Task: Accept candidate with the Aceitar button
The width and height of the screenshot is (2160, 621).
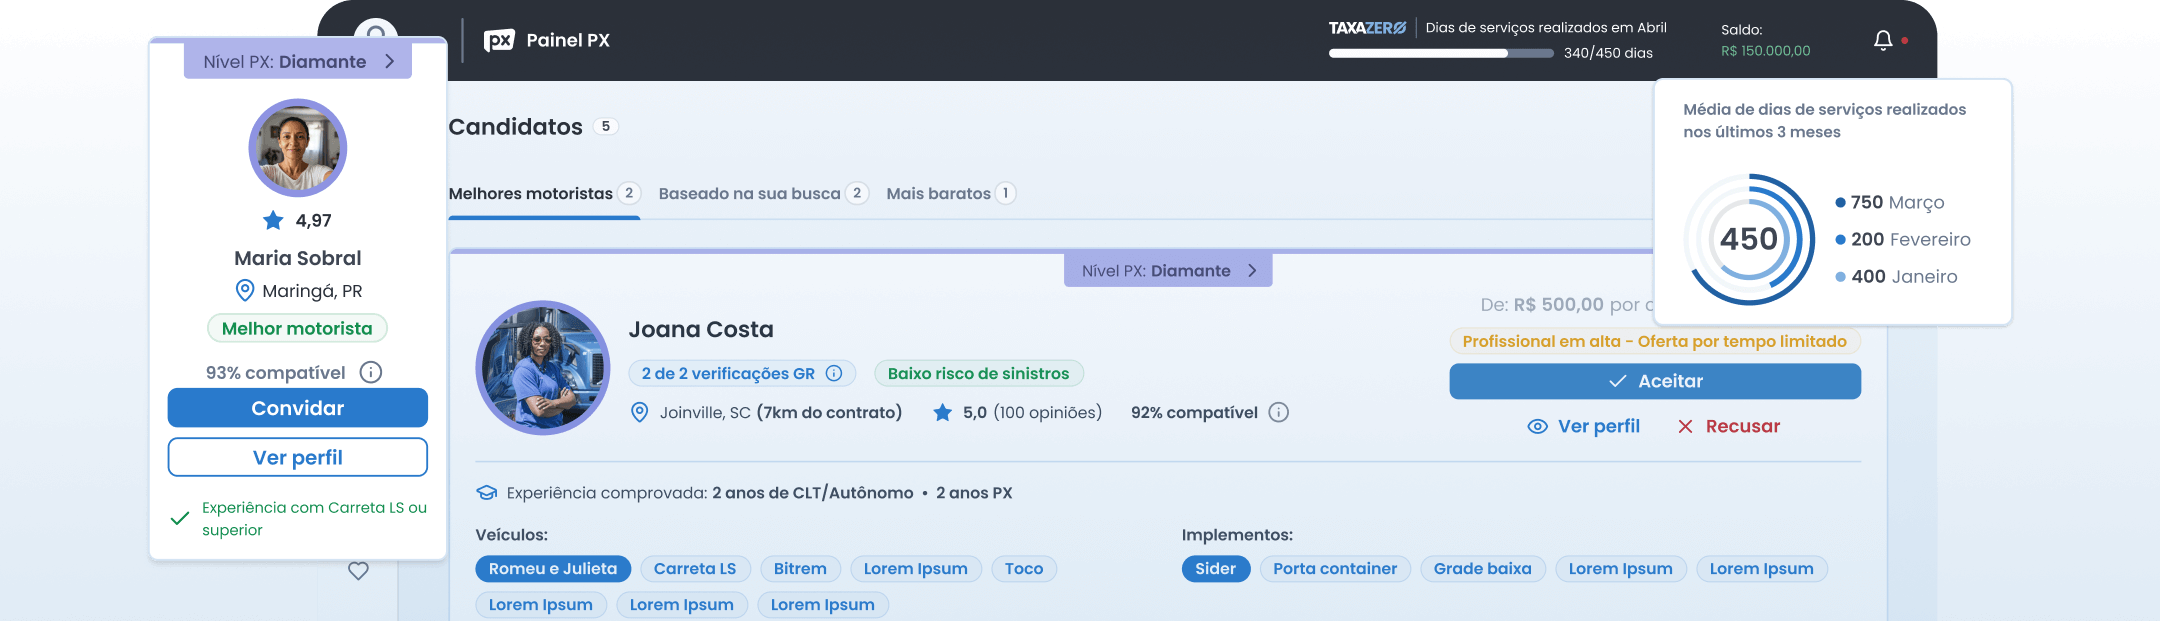Action: click(1654, 381)
